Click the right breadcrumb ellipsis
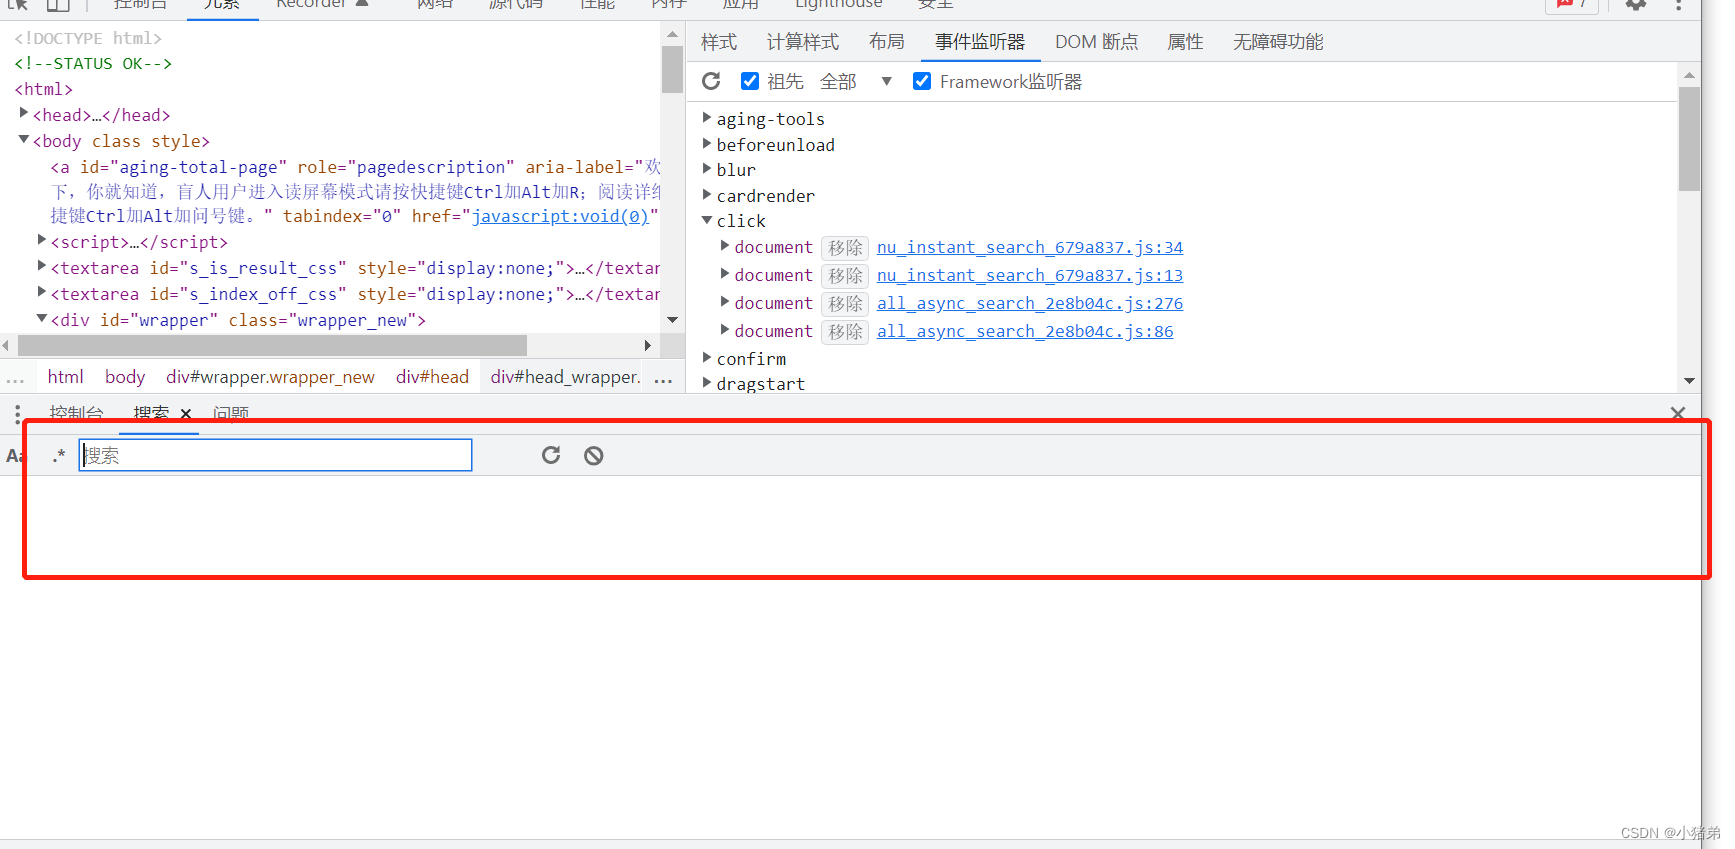 [663, 378]
